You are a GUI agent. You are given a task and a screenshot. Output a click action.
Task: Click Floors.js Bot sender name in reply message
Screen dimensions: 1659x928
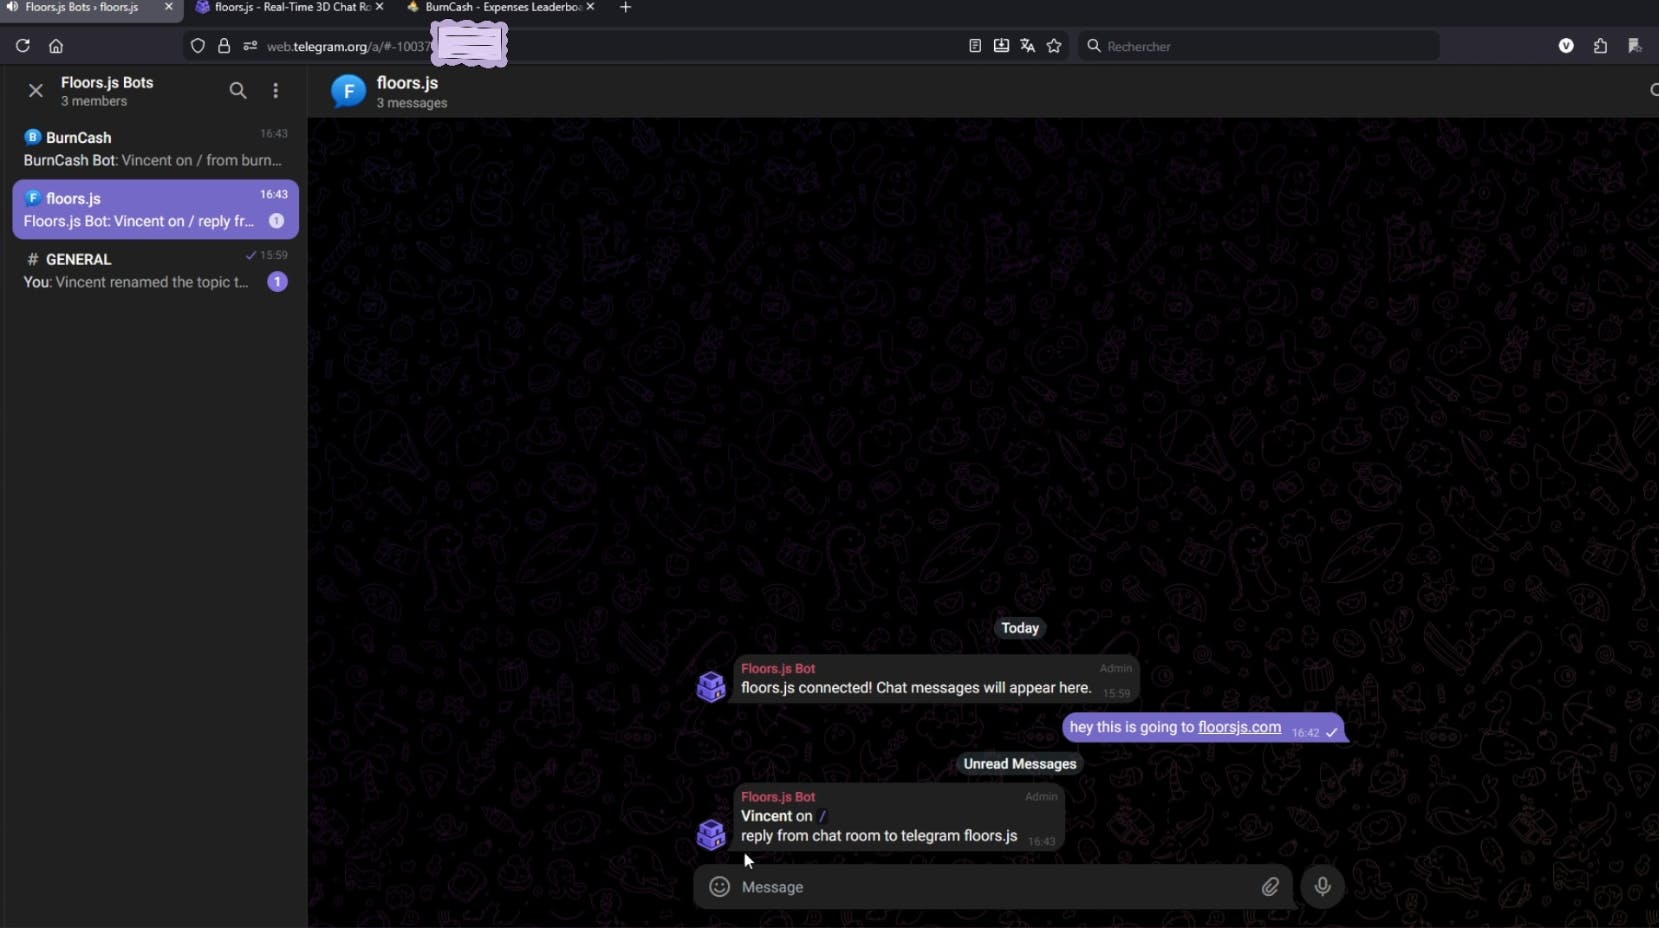[x=778, y=797]
